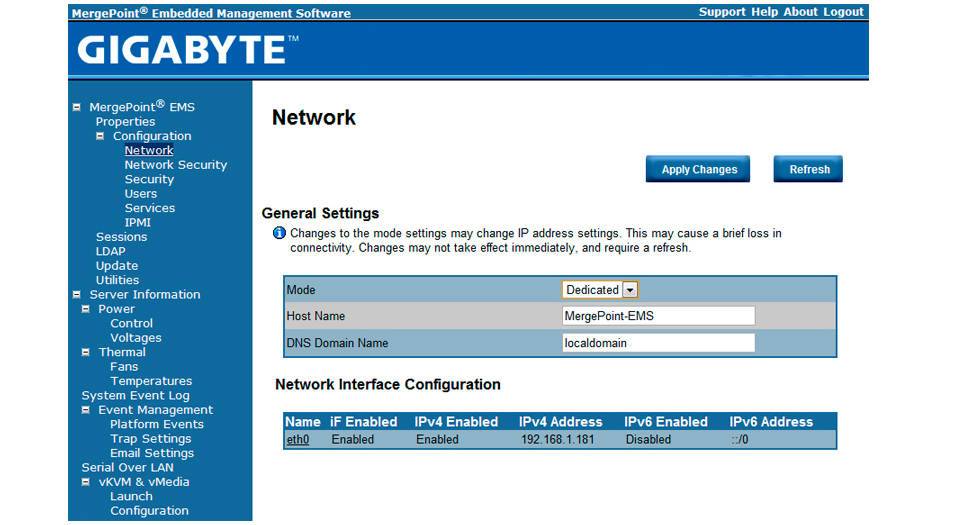Click the GIGABYTE logo in the header

tap(187, 50)
